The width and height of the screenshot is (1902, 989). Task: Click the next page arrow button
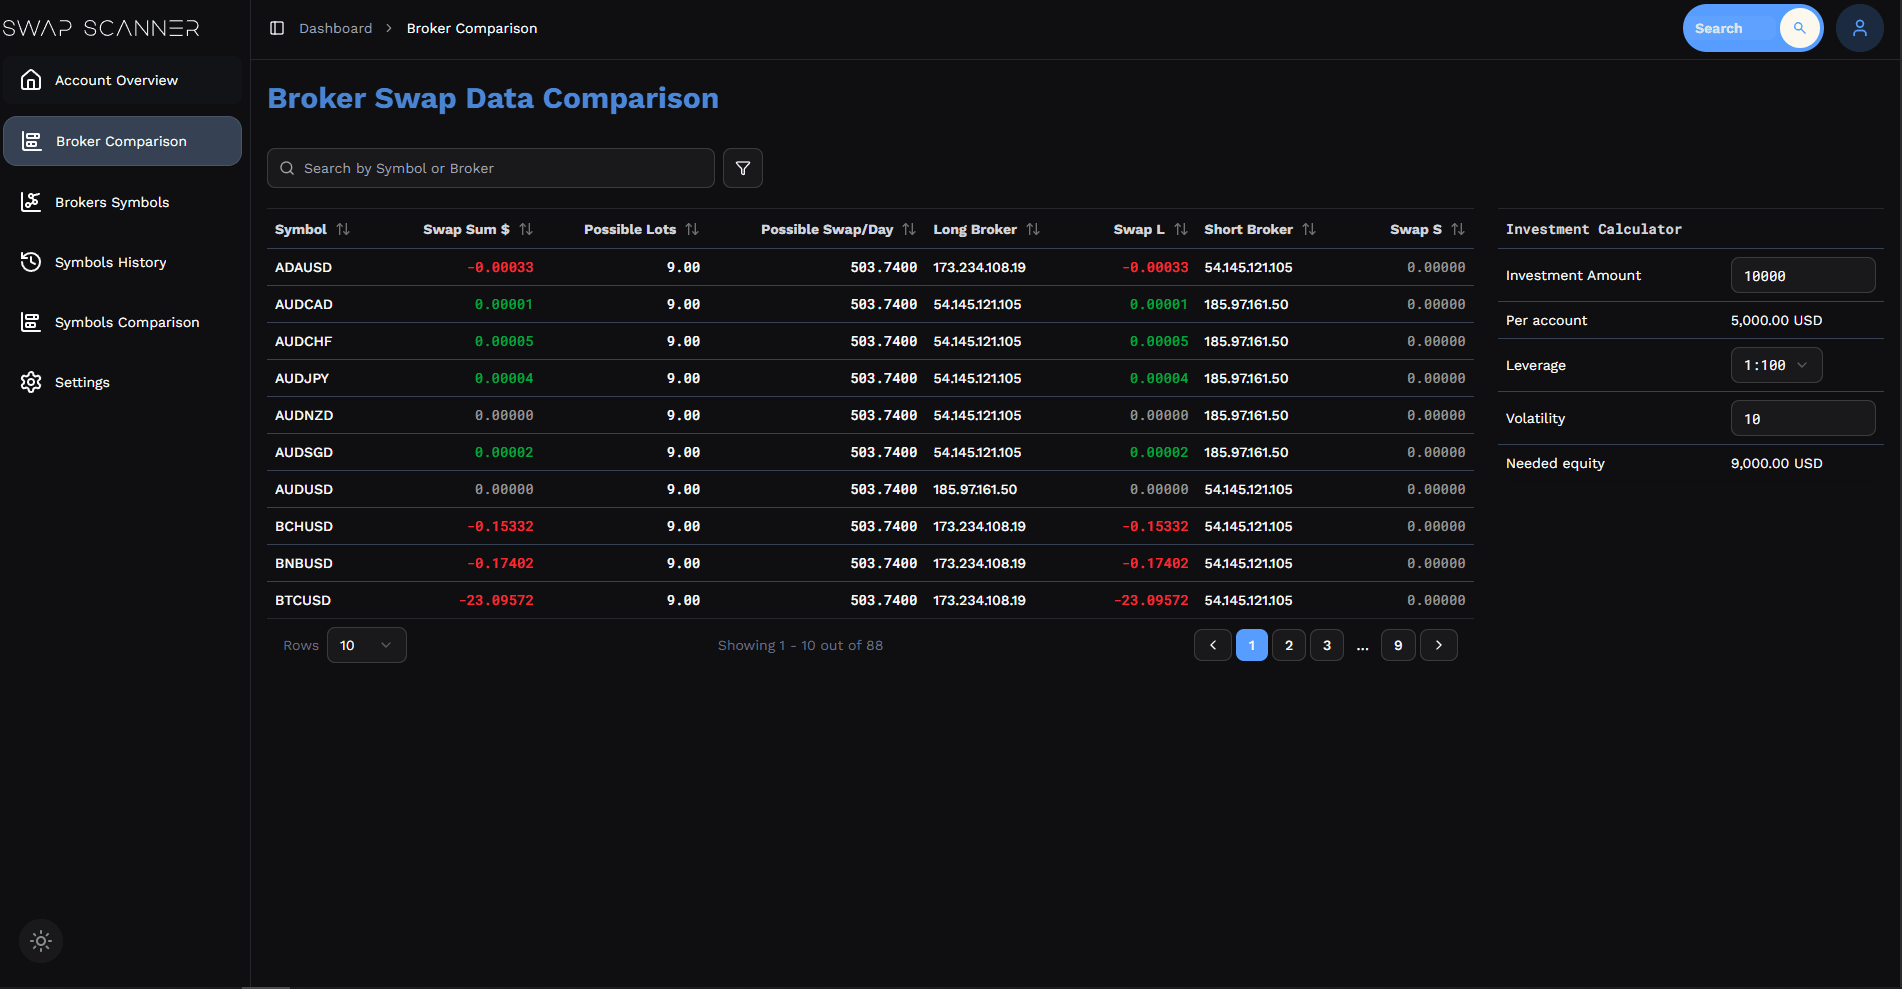click(x=1439, y=645)
